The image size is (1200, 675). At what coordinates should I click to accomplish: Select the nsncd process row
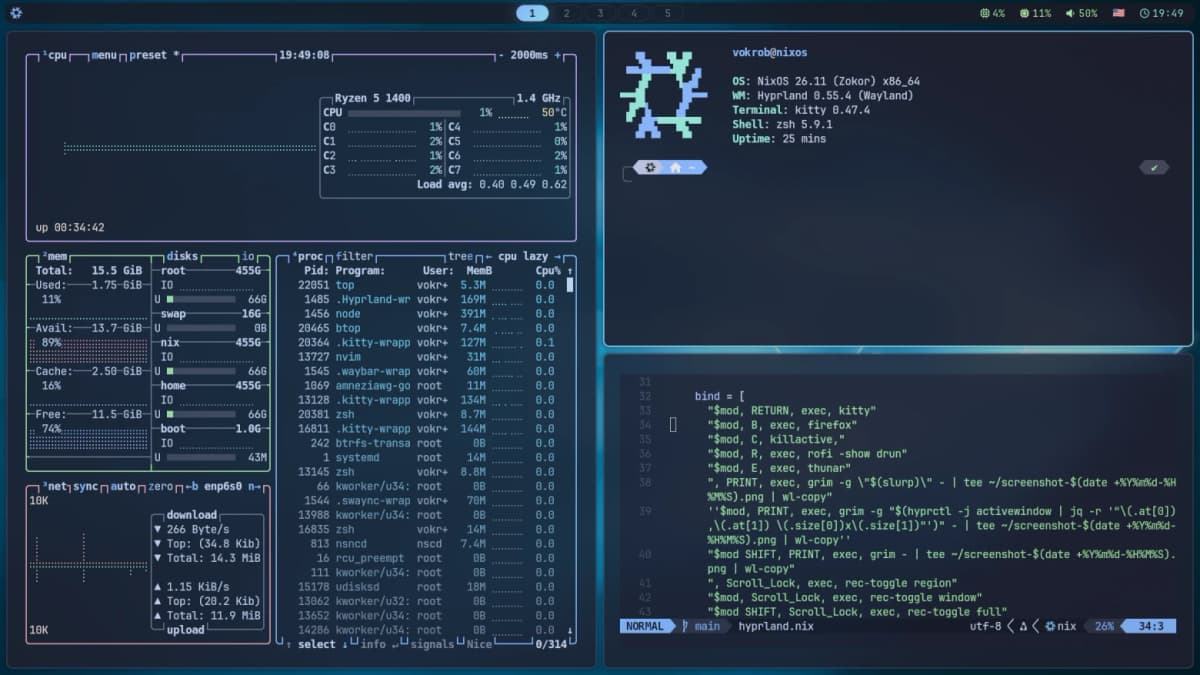(425, 544)
